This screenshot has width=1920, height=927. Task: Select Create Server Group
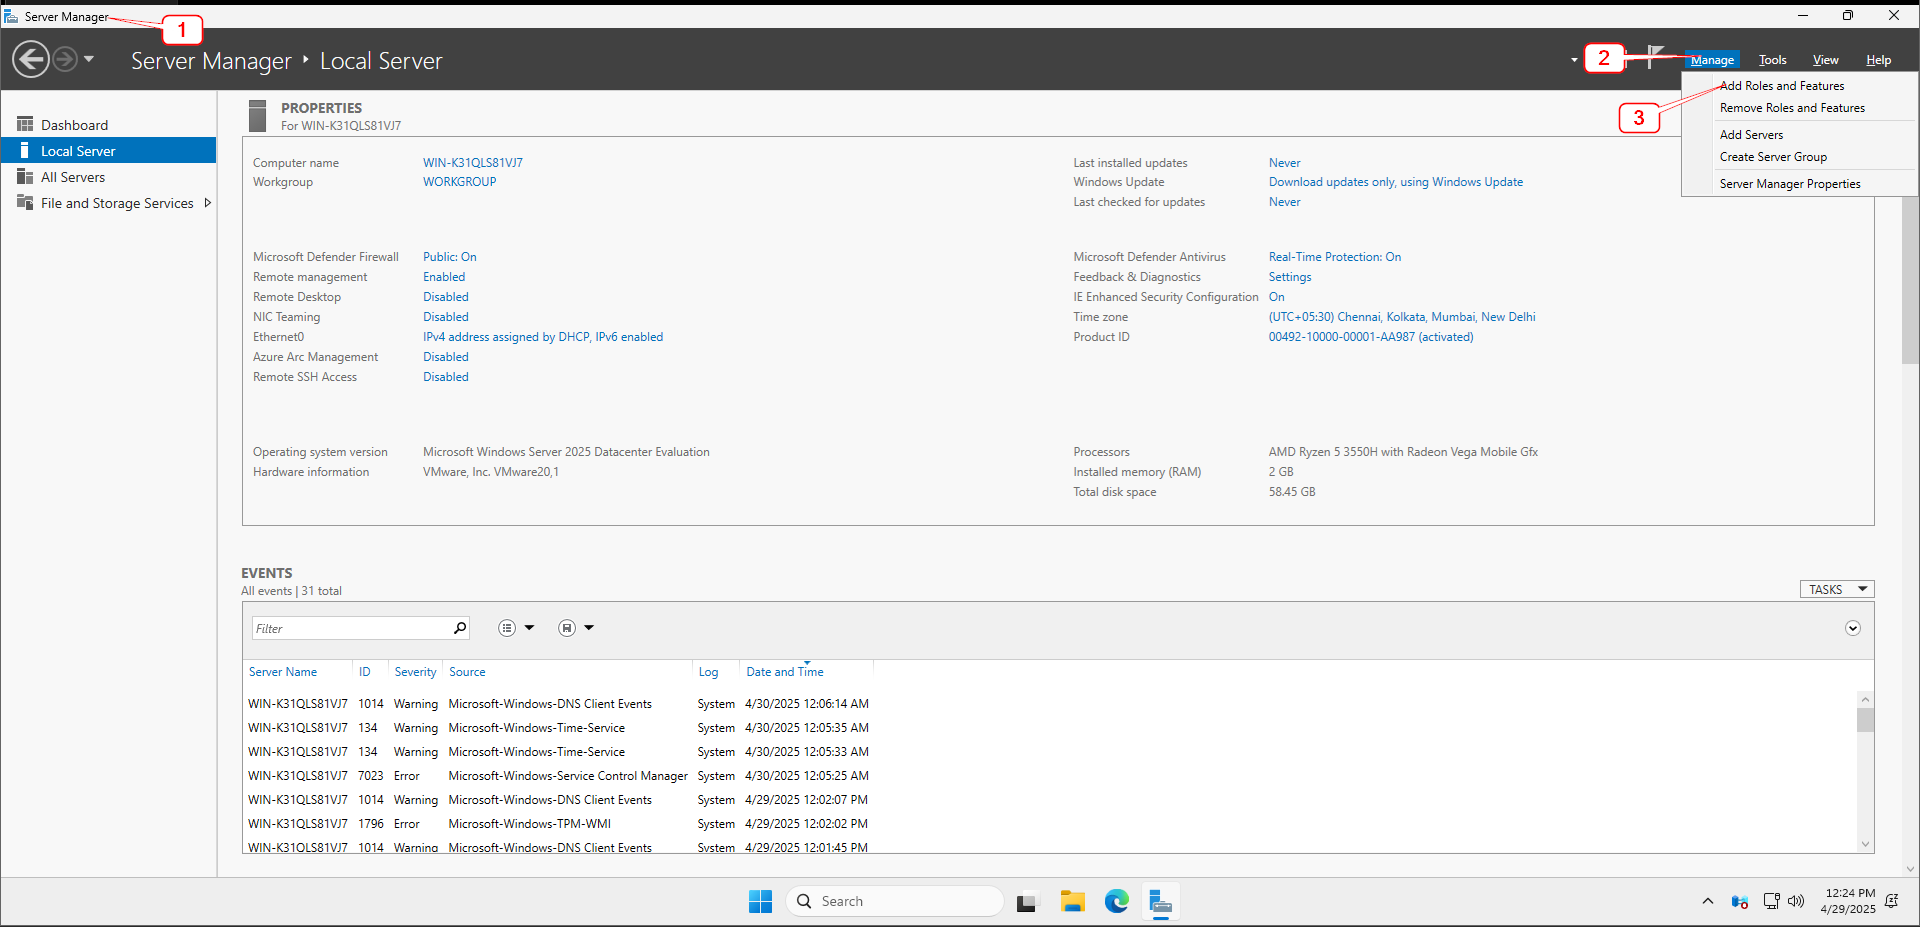point(1773,157)
